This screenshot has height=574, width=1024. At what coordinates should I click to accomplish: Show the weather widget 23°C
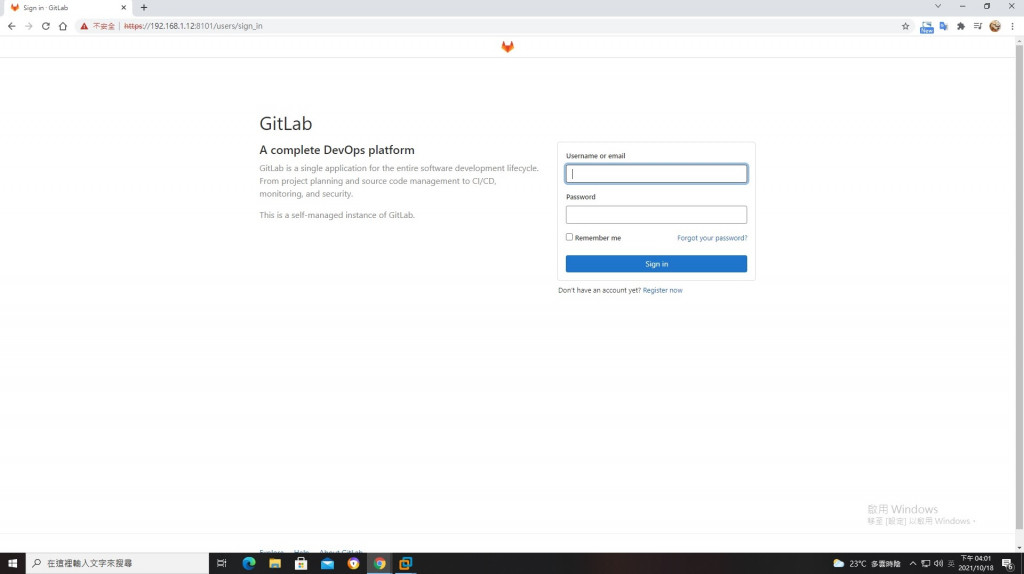[867, 563]
